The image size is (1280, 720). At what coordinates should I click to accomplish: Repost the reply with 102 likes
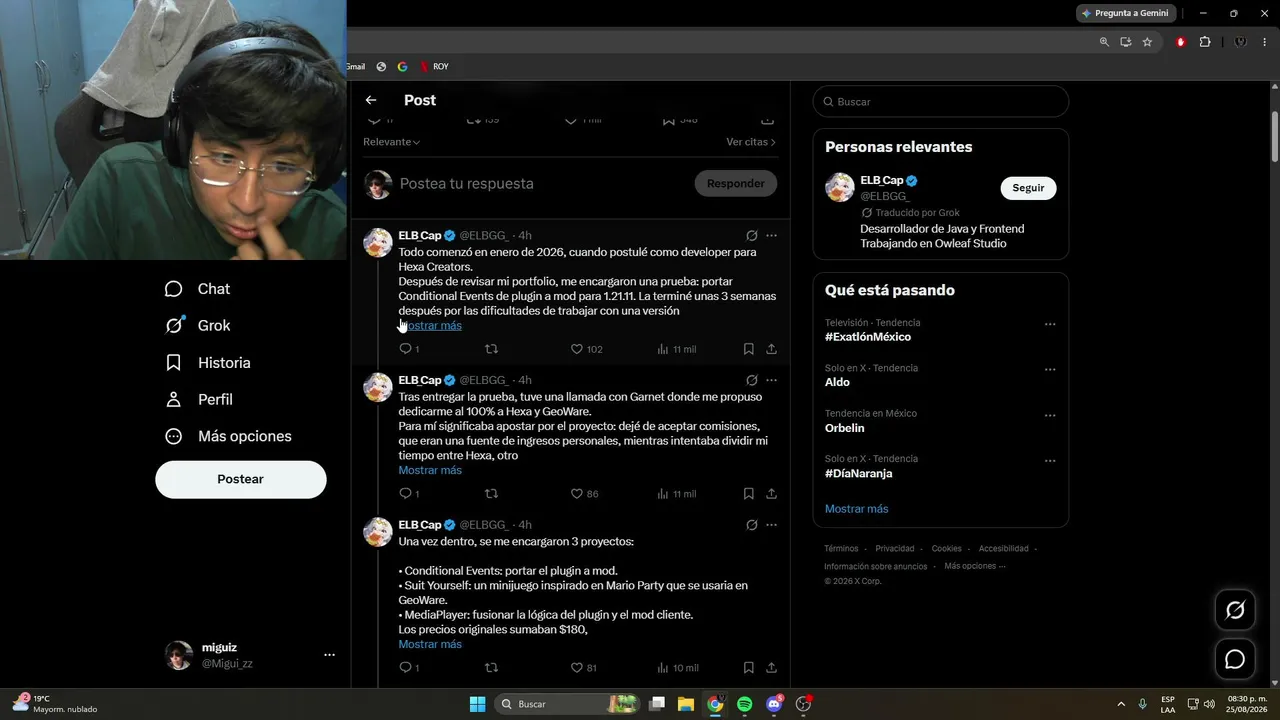pos(491,349)
